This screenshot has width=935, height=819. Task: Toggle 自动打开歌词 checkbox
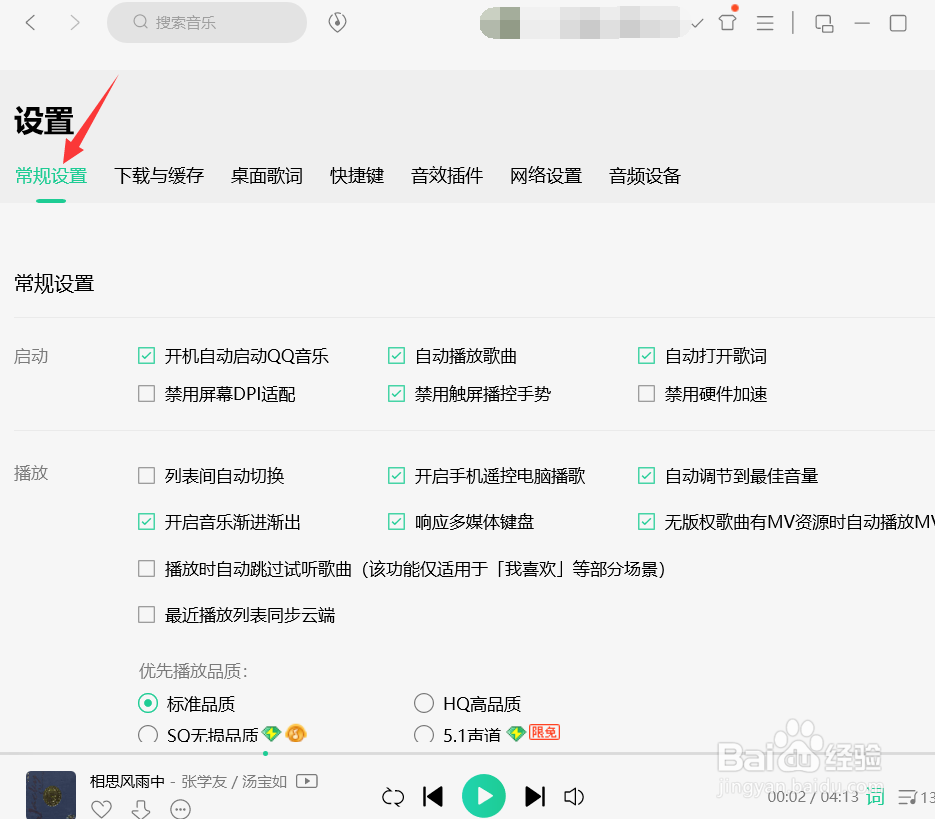(646, 356)
